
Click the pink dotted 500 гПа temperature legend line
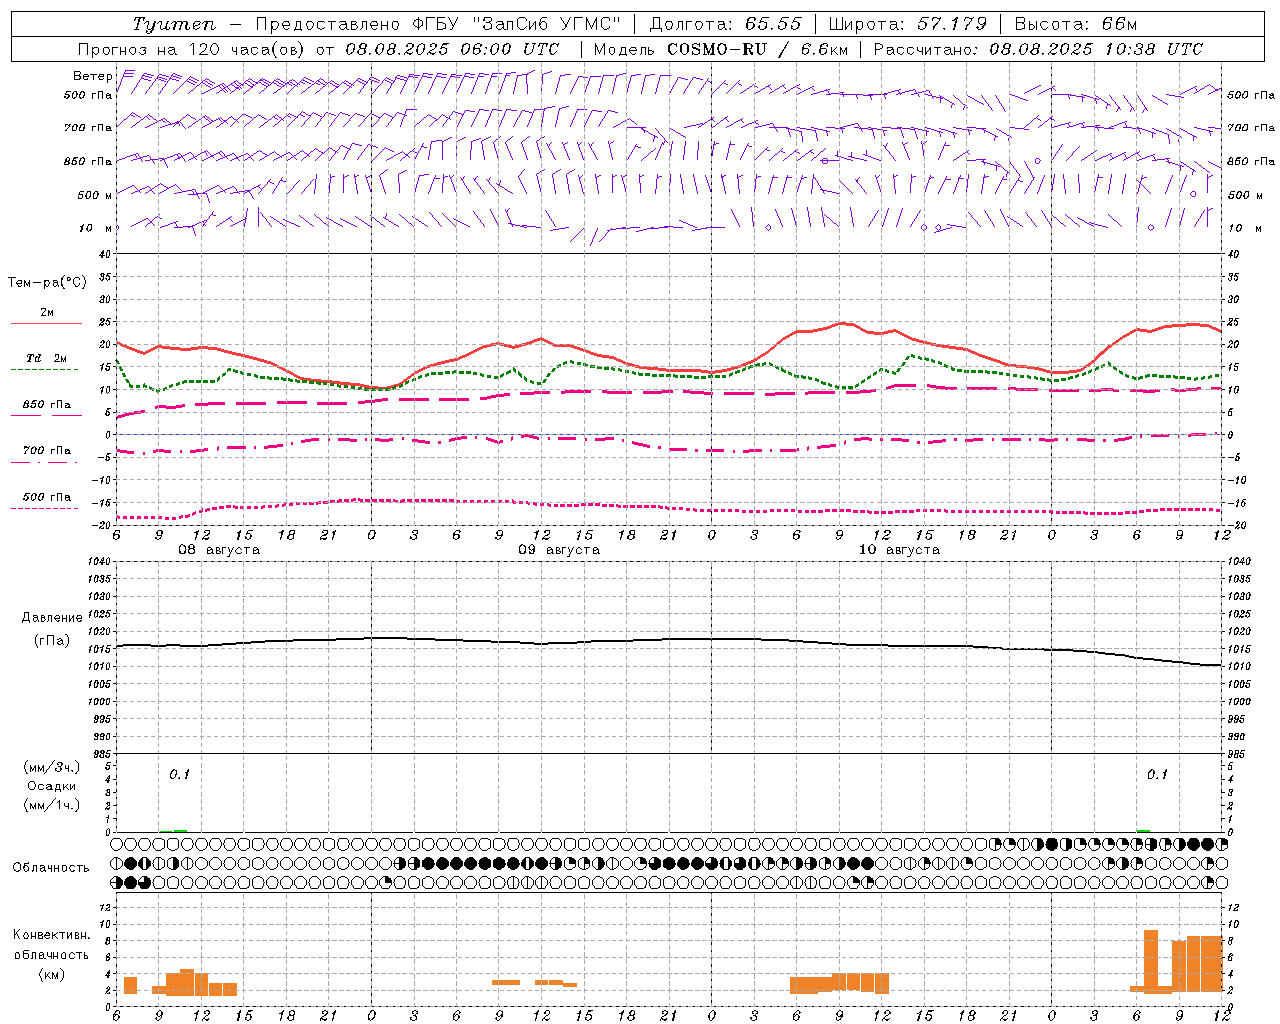[x=44, y=509]
